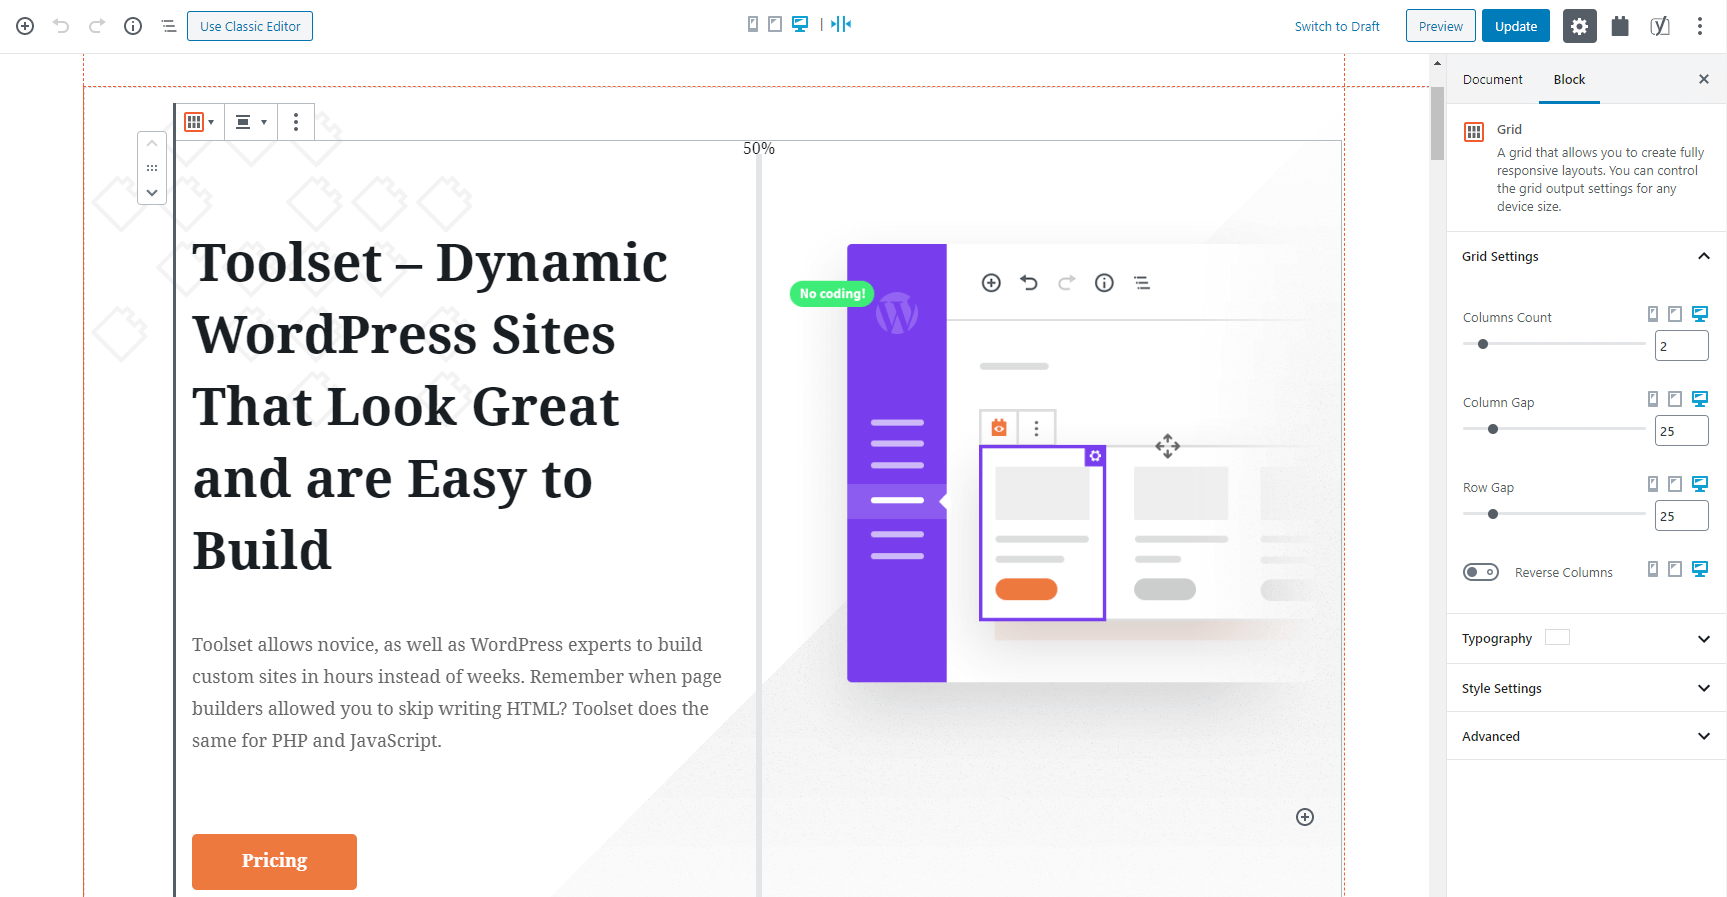Click the Row Gap number field
The width and height of the screenshot is (1727, 897).
click(x=1681, y=516)
